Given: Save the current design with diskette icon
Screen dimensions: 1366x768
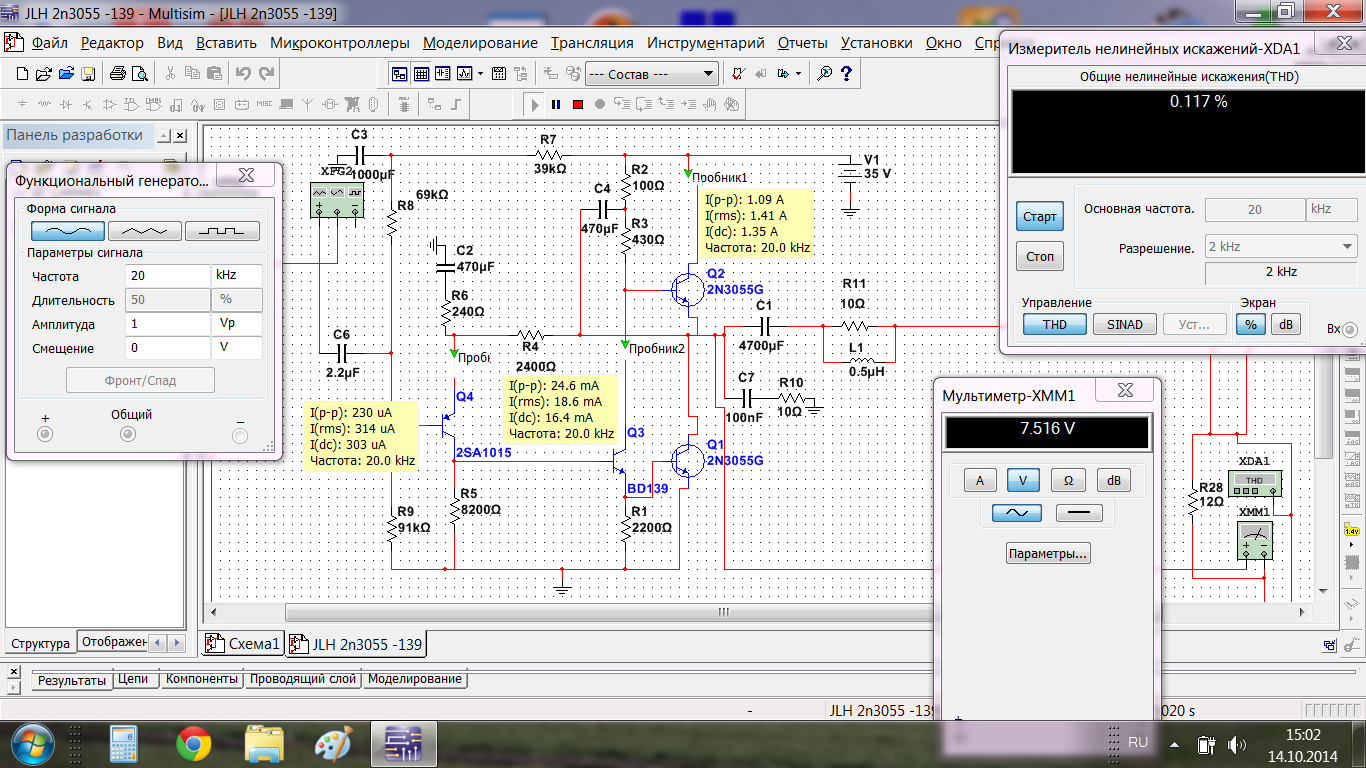Looking at the screenshot, I should coord(88,74).
